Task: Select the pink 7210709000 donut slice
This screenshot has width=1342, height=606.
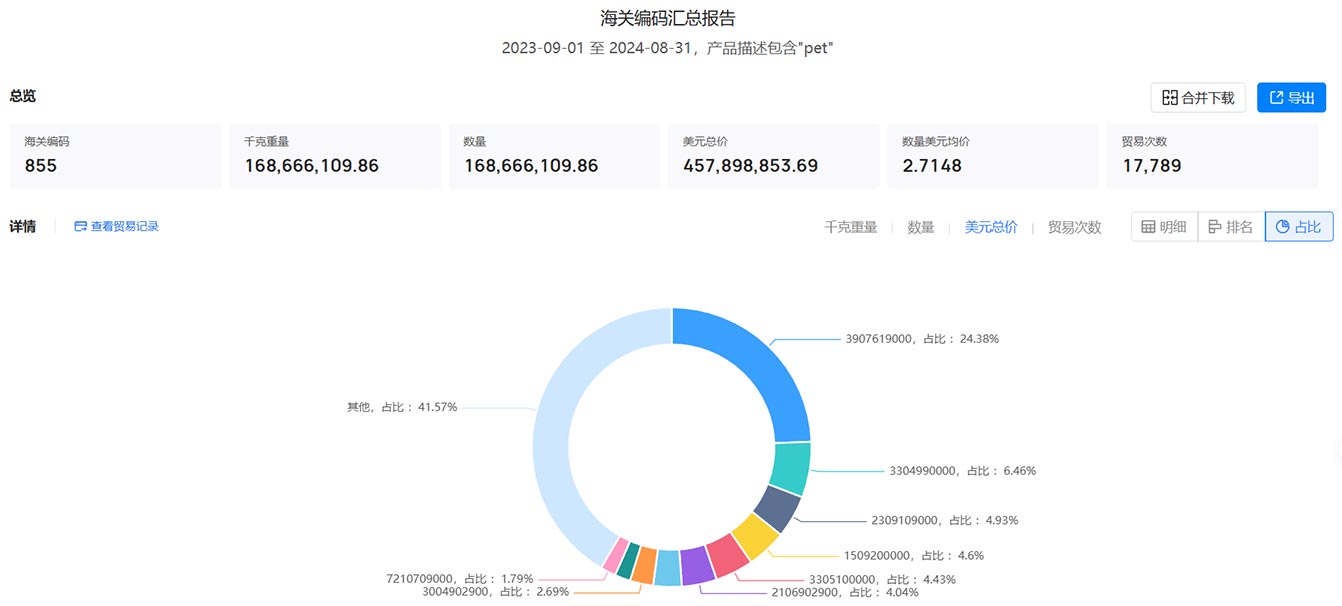Action: [615, 554]
